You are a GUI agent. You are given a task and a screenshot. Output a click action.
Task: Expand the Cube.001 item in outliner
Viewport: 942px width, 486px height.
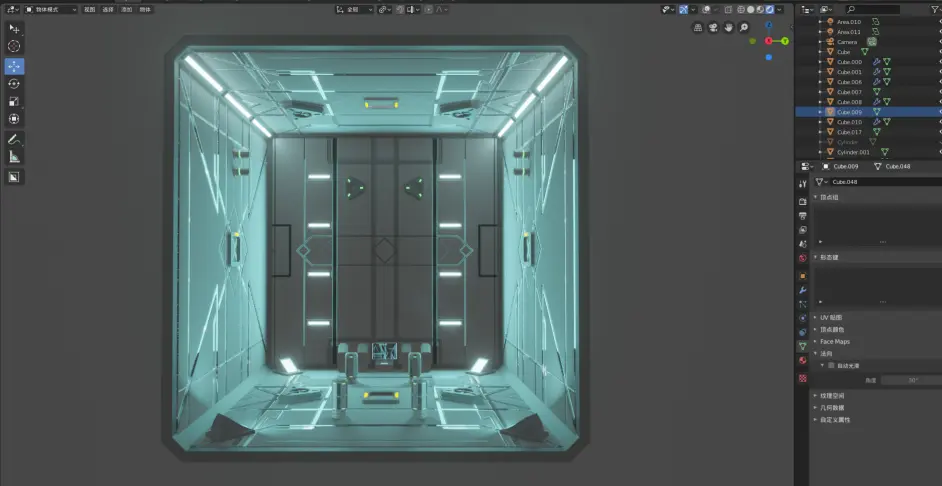pyautogui.click(x=821, y=72)
